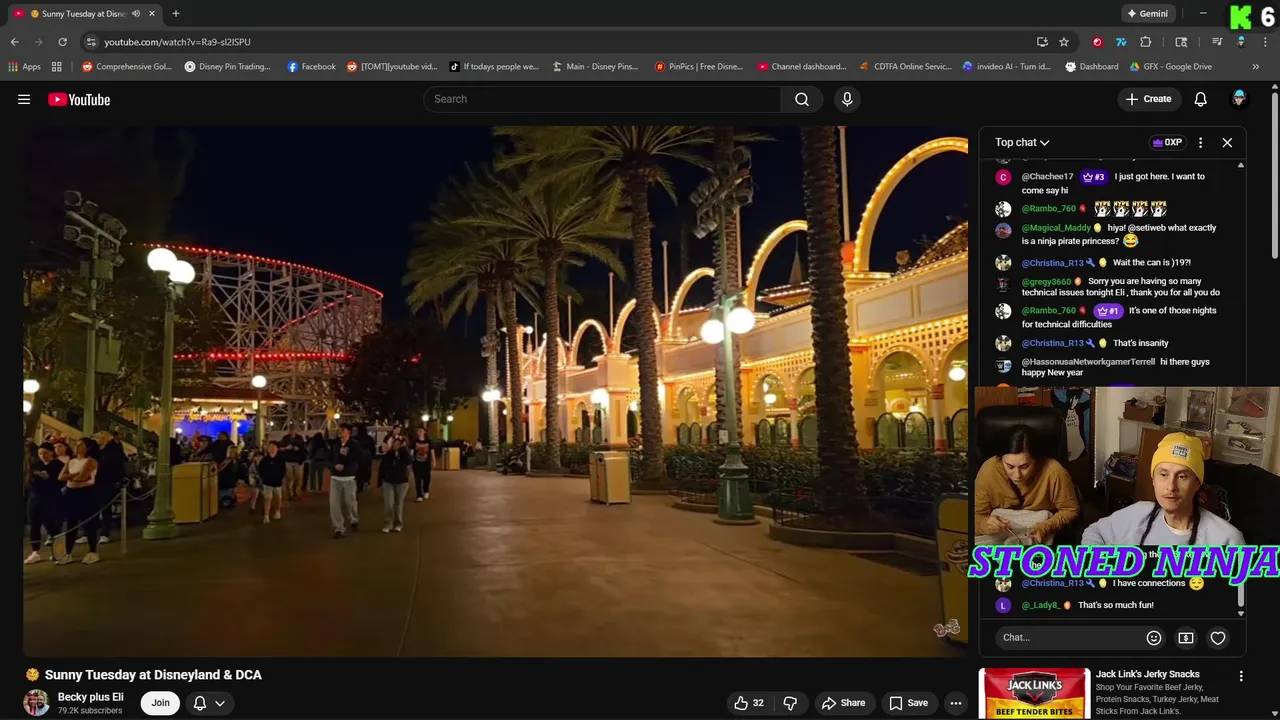The image size is (1280, 720).
Task: Click Chachee17's #3 crown rank badge
Action: [1093, 177]
